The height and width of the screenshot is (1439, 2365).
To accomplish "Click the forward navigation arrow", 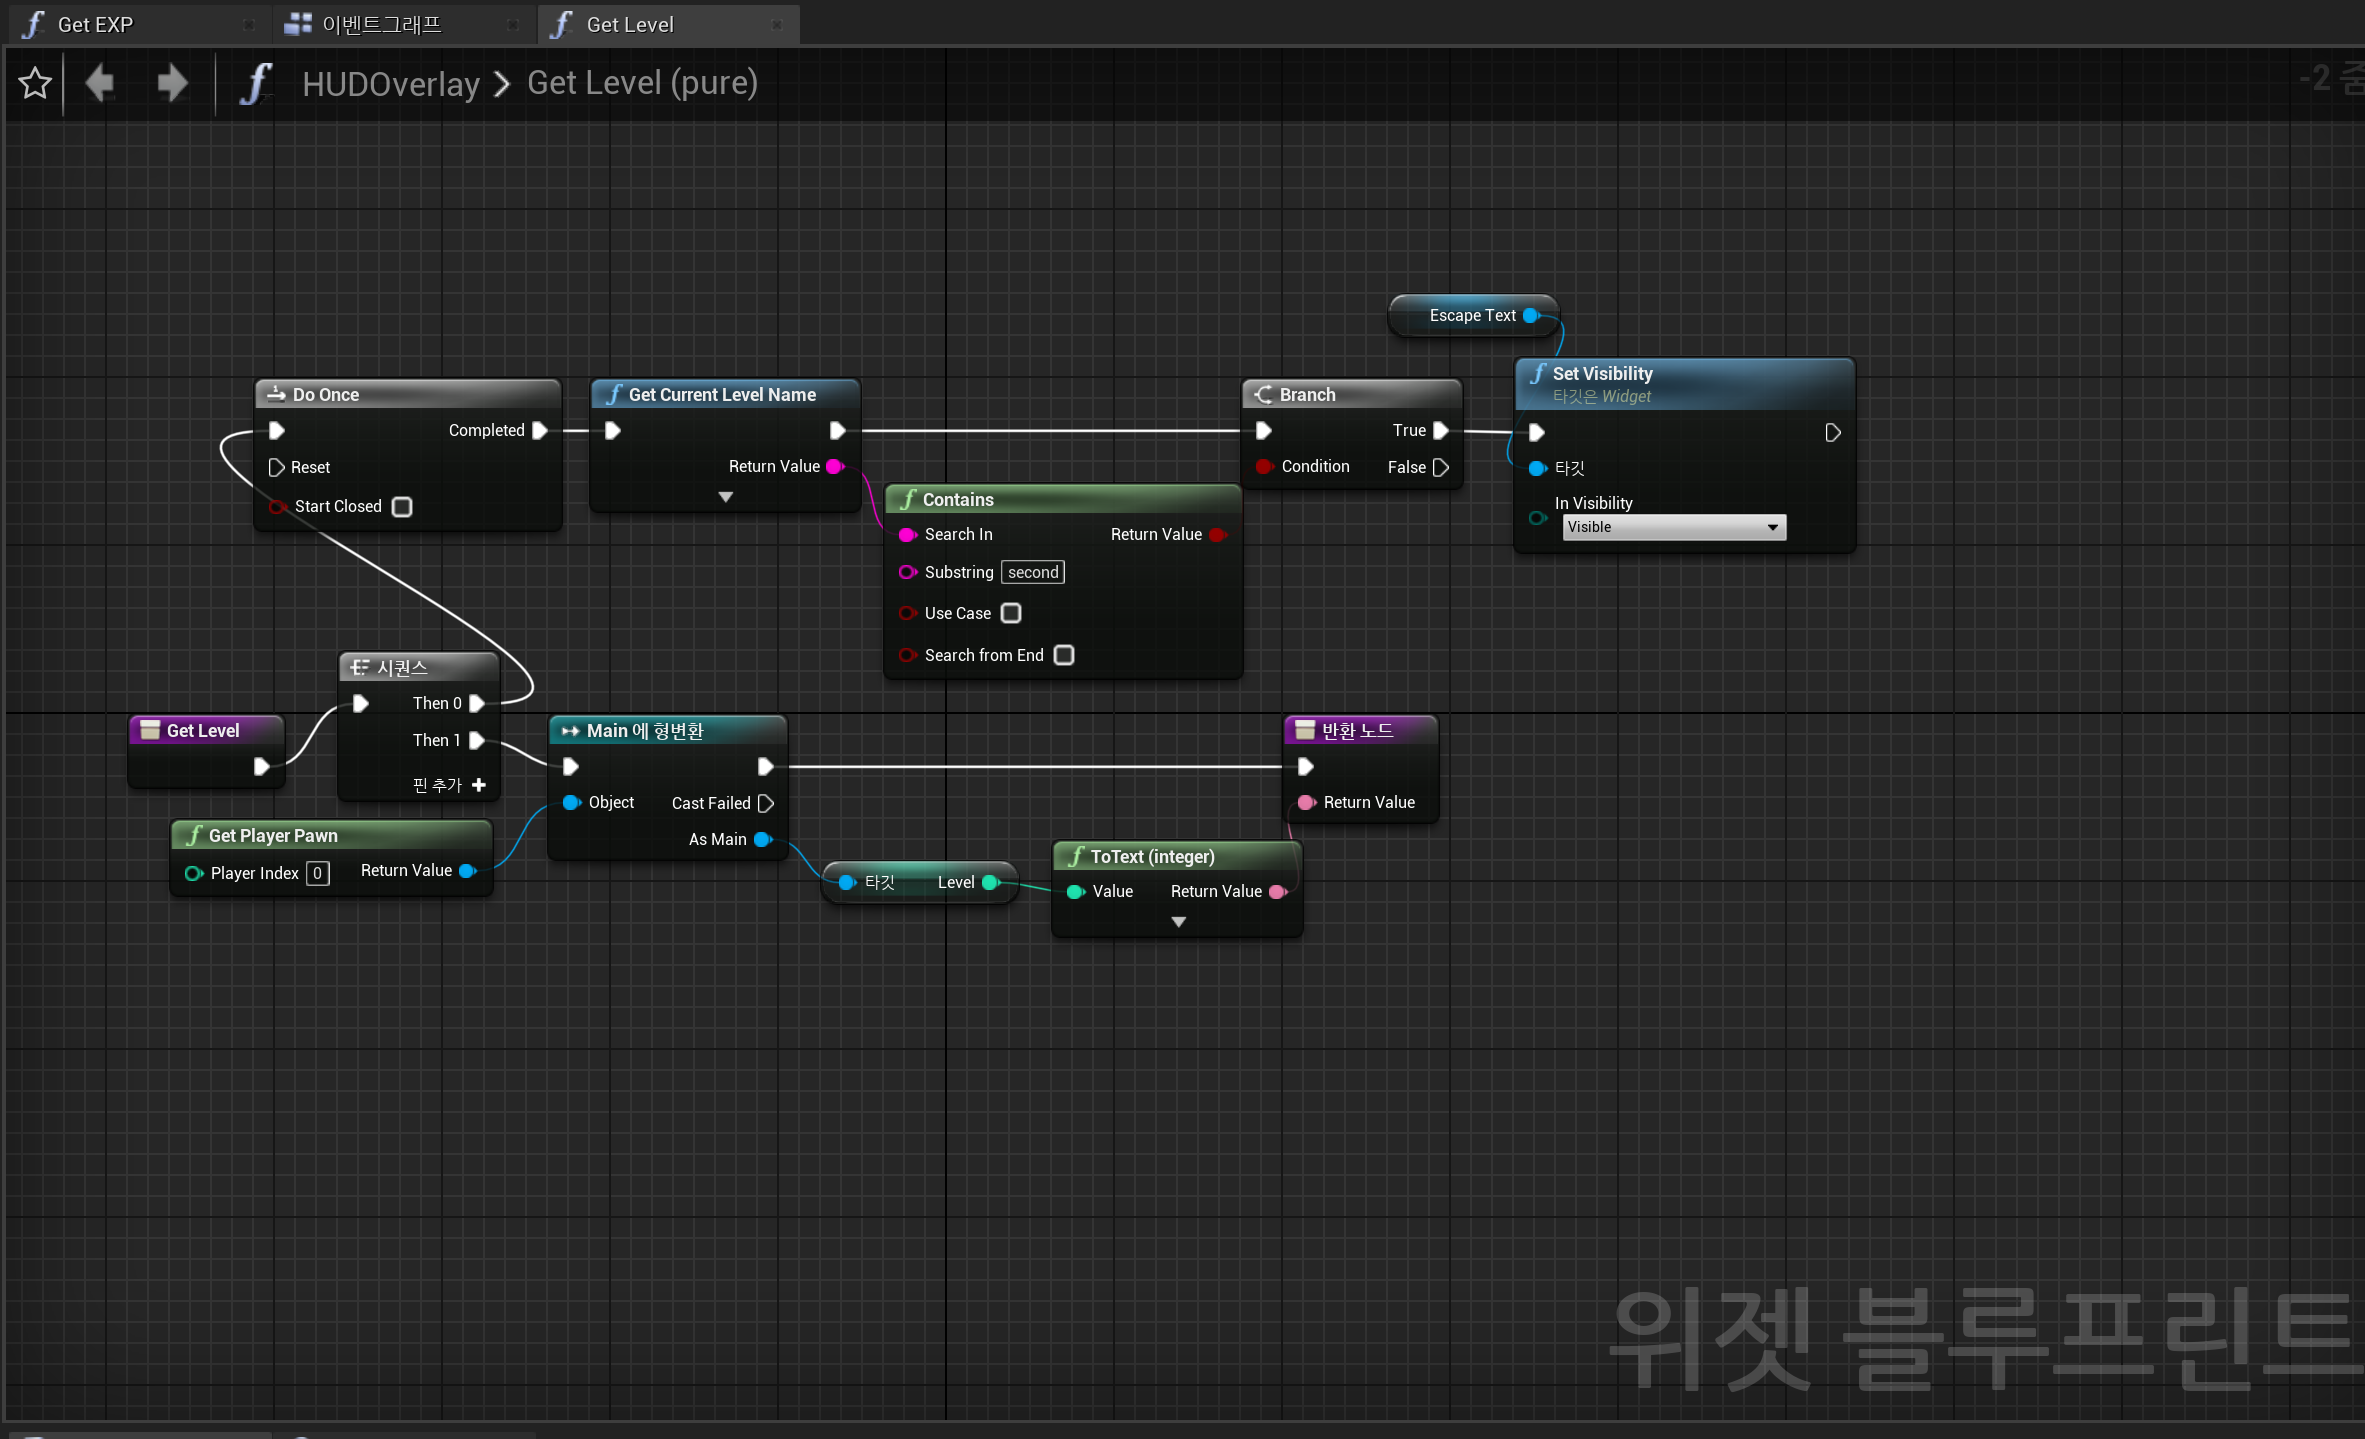I will click(x=170, y=83).
